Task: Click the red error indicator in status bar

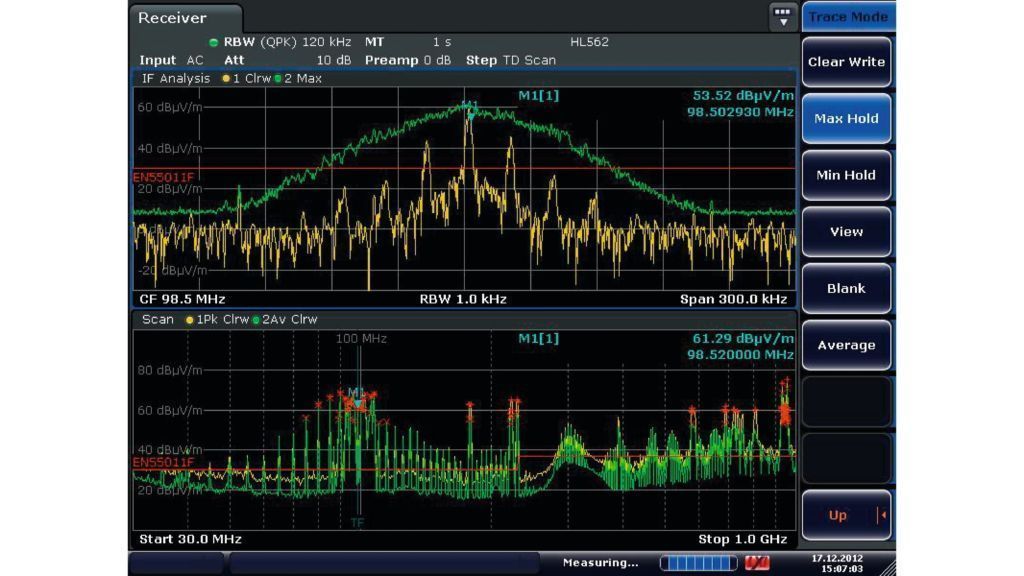Action: tap(758, 563)
